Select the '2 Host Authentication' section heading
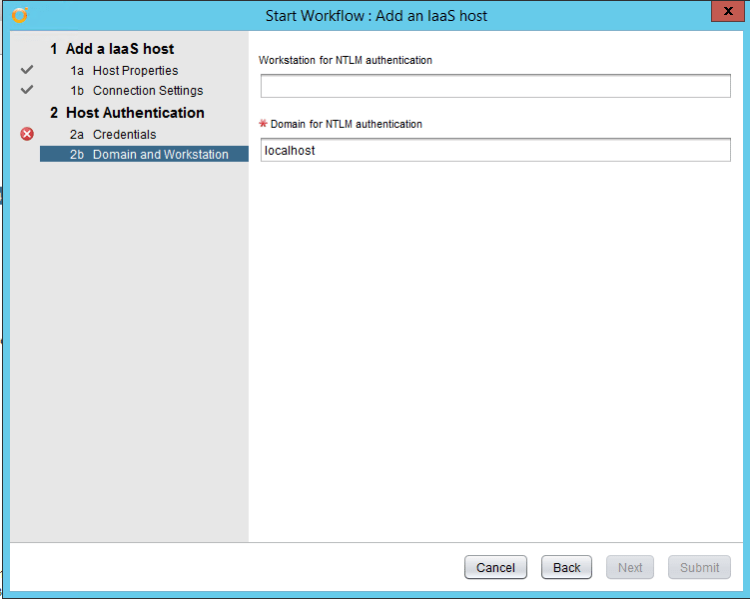The image size is (750, 599). (x=127, y=113)
